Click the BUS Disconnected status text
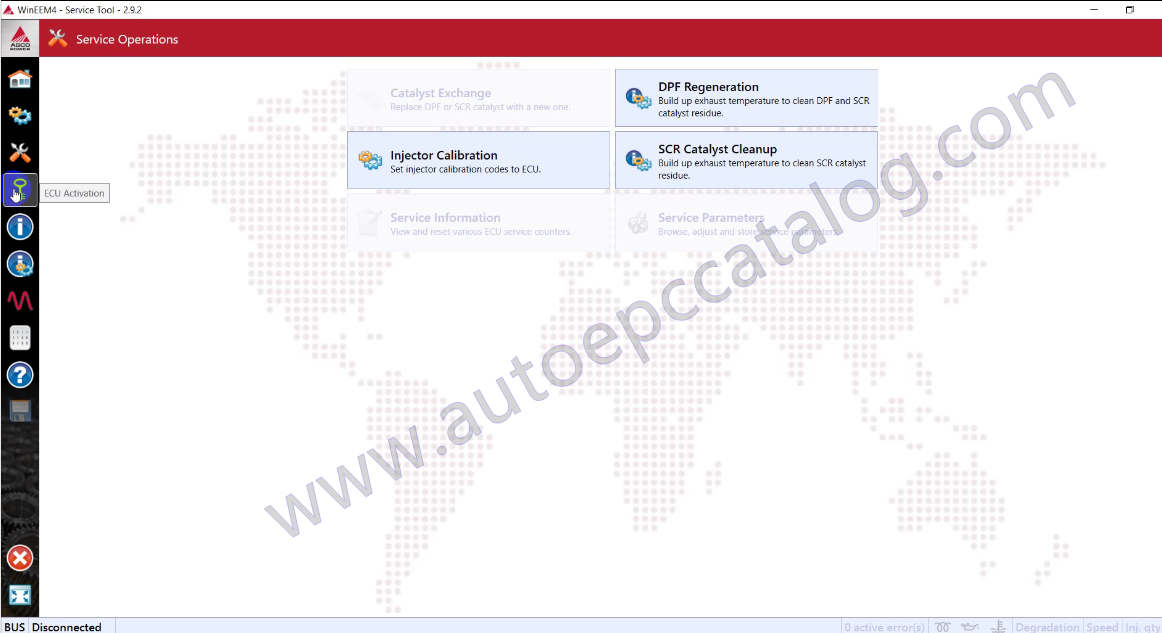Screen dimensions: 1162x633 (53, 627)
